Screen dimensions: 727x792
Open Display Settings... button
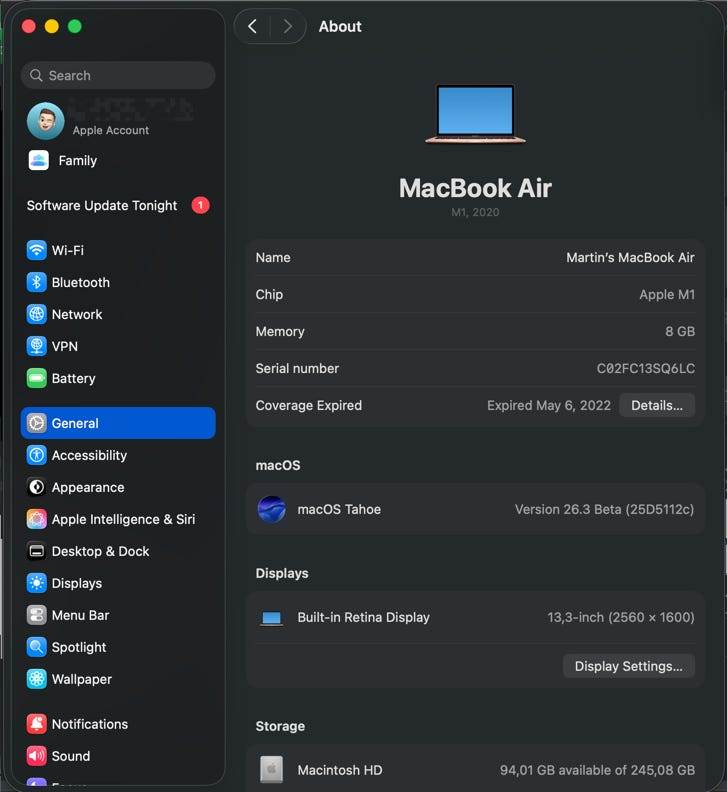(628, 666)
